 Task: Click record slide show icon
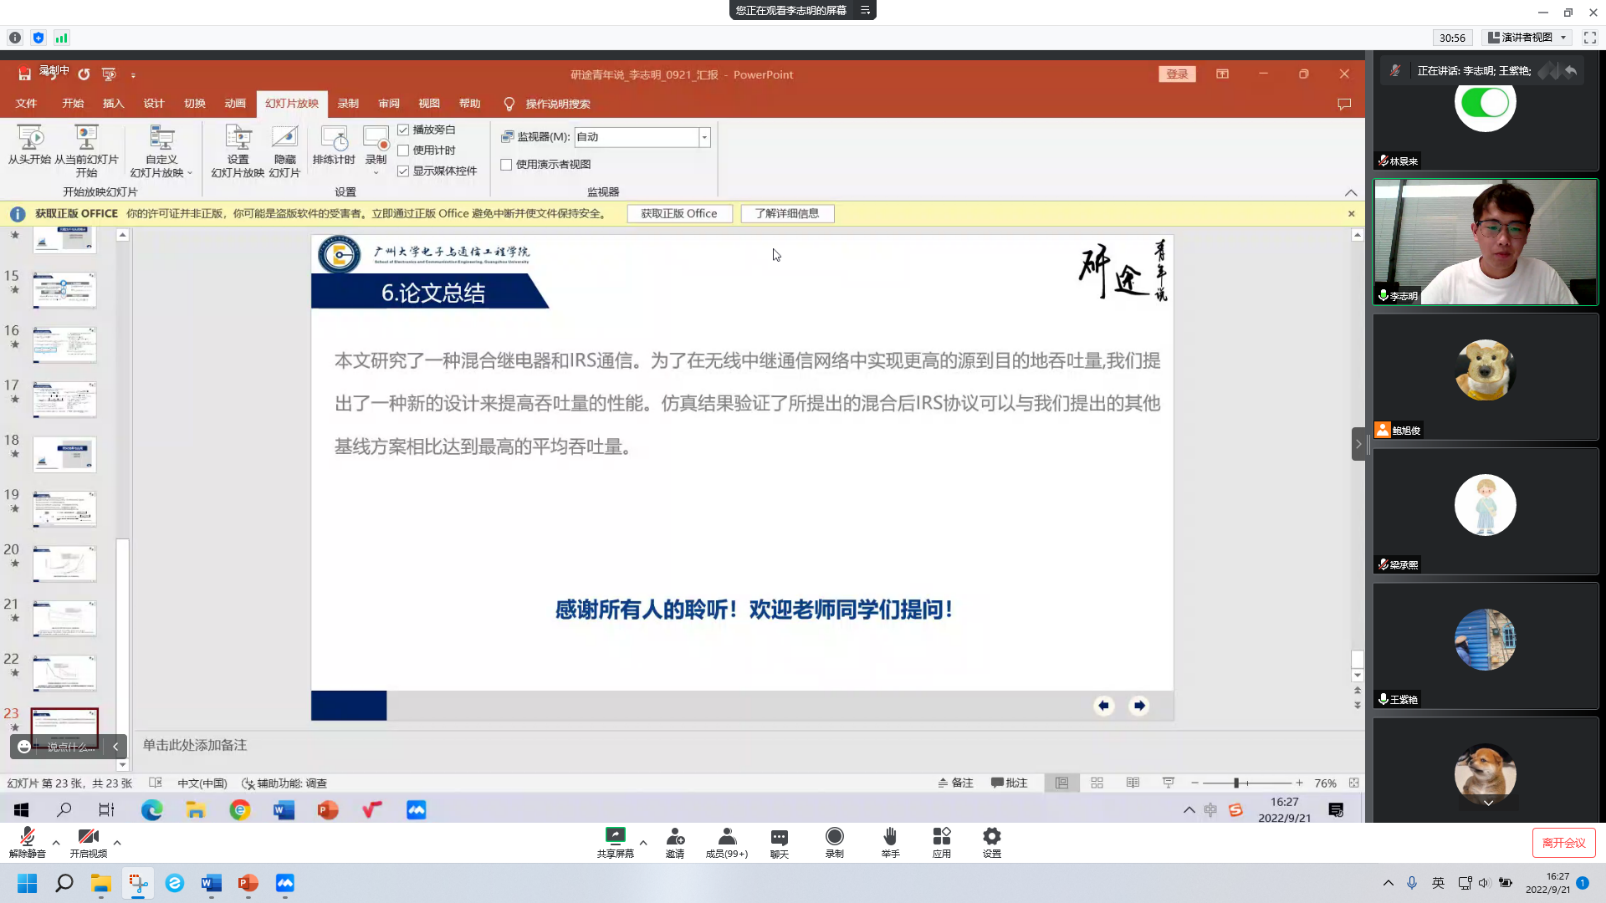point(376,138)
